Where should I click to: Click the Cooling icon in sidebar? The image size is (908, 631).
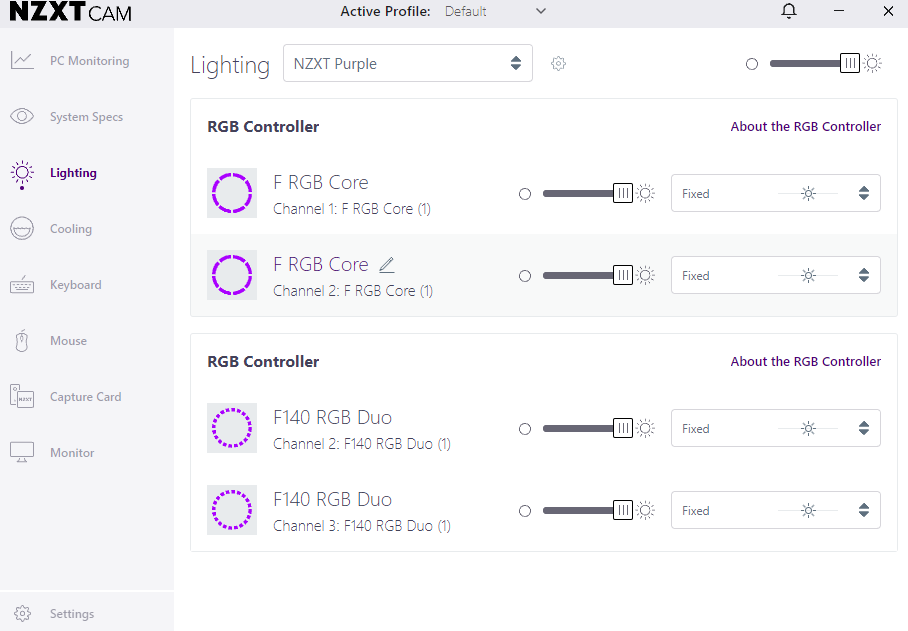click(22, 229)
